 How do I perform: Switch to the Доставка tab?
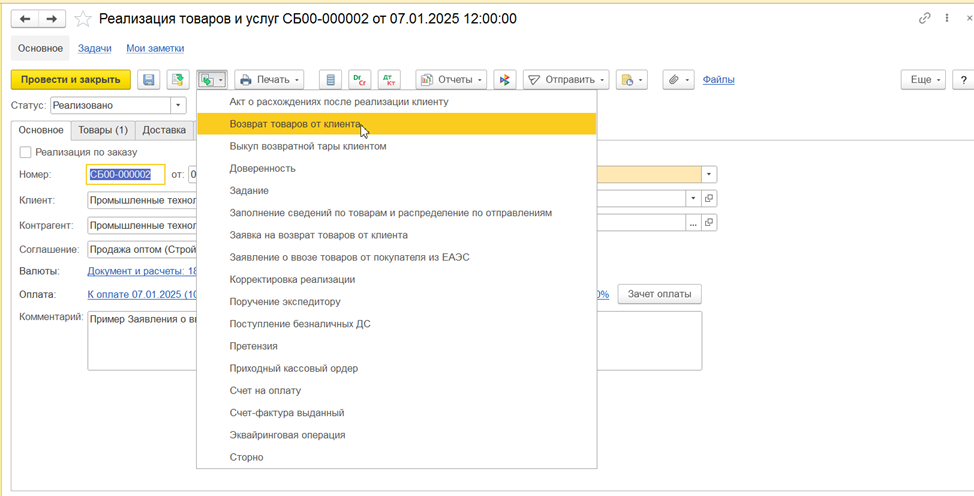pos(164,130)
